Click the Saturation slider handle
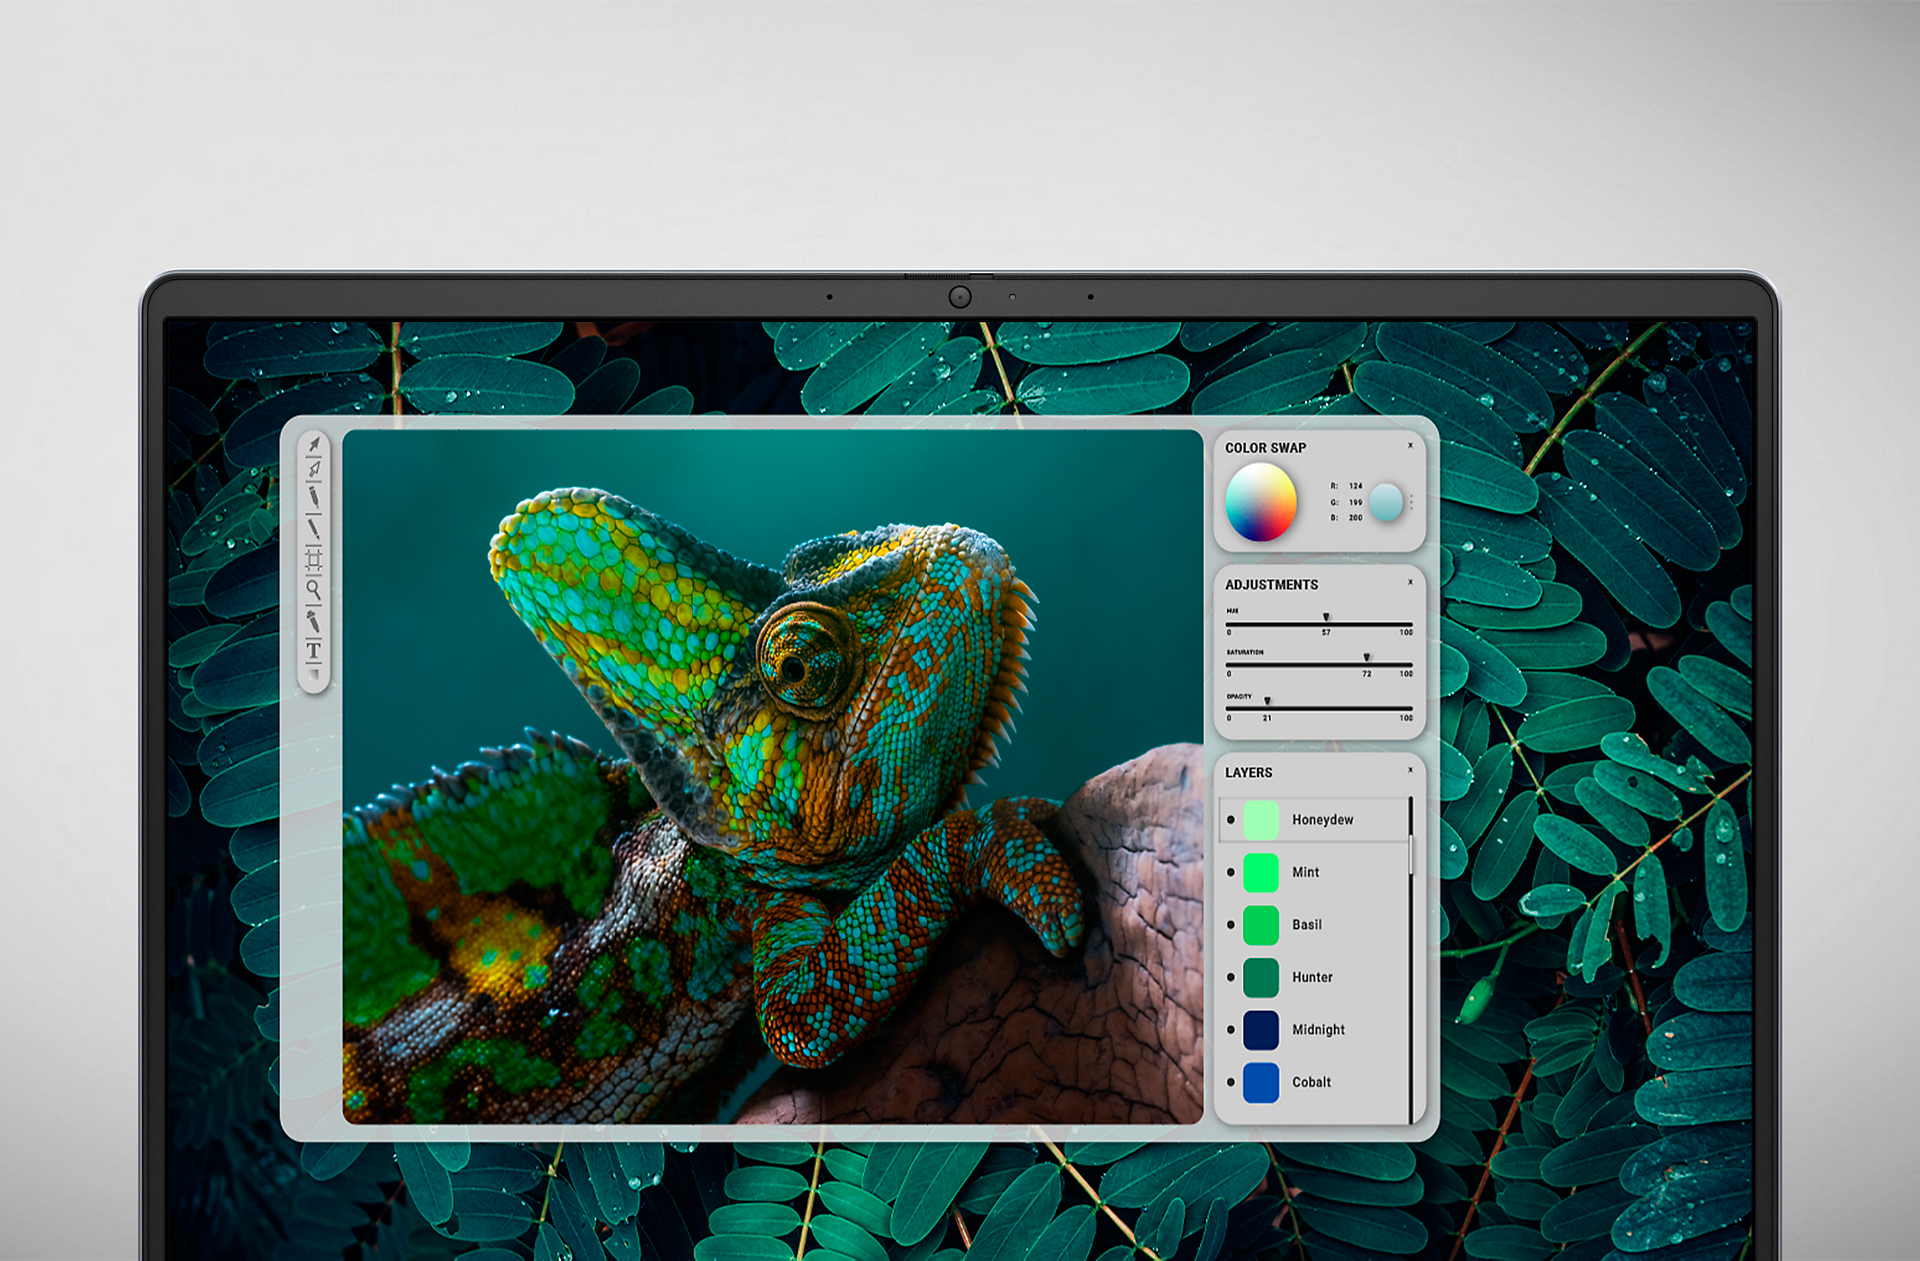The width and height of the screenshot is (1920, 1261). pos(1366,658)
